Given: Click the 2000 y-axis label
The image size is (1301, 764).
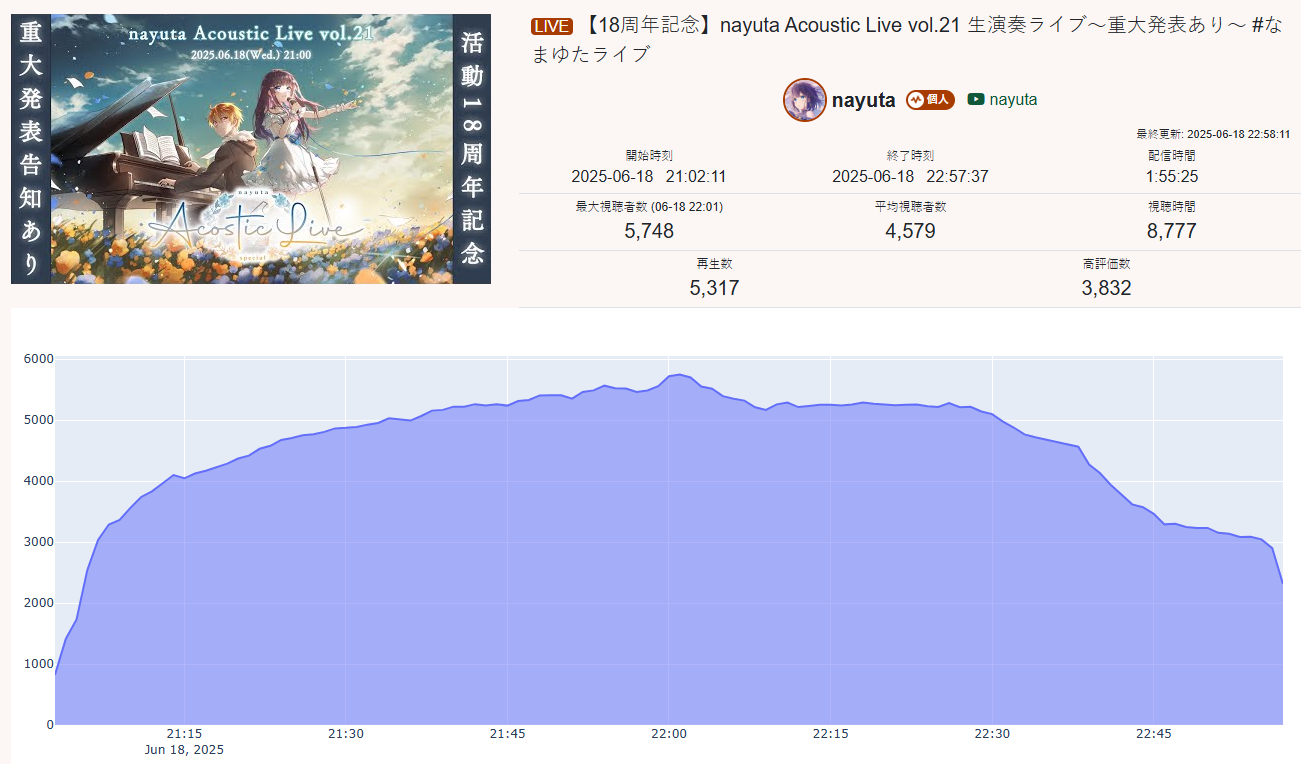Looking at the screenshot, I should (x=39, y=603).
